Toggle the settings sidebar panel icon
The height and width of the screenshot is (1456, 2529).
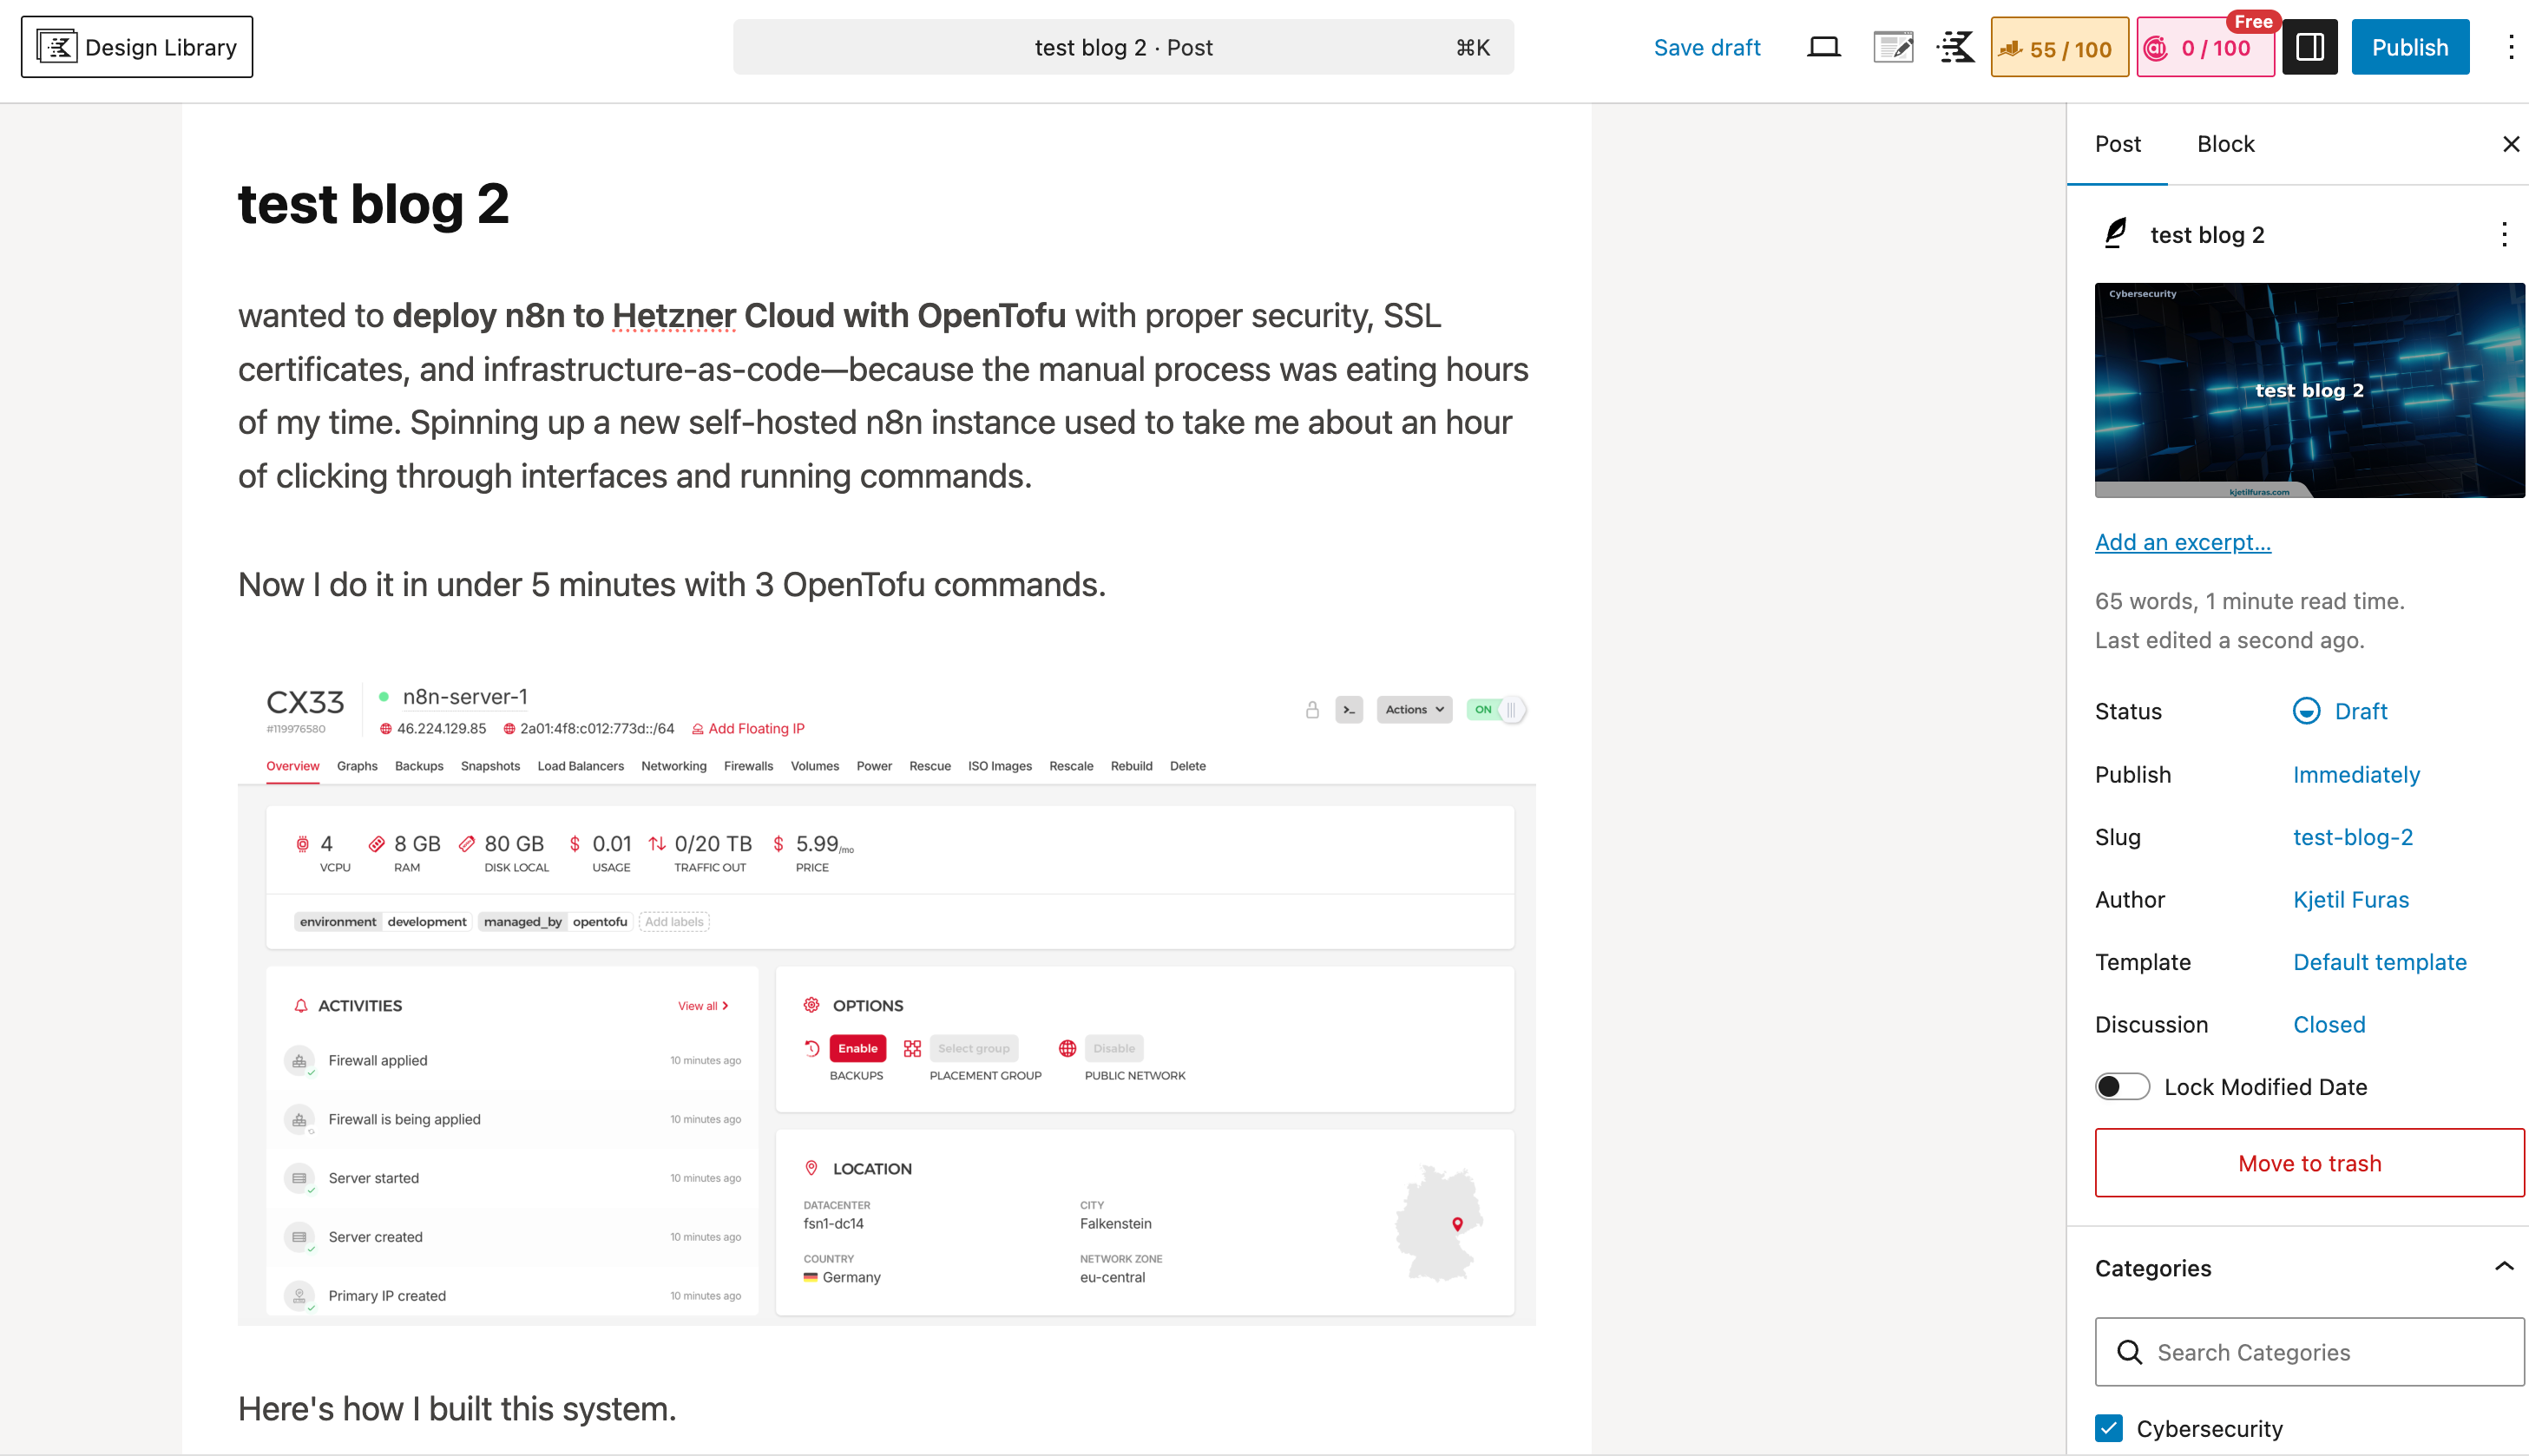[2309, 46]
